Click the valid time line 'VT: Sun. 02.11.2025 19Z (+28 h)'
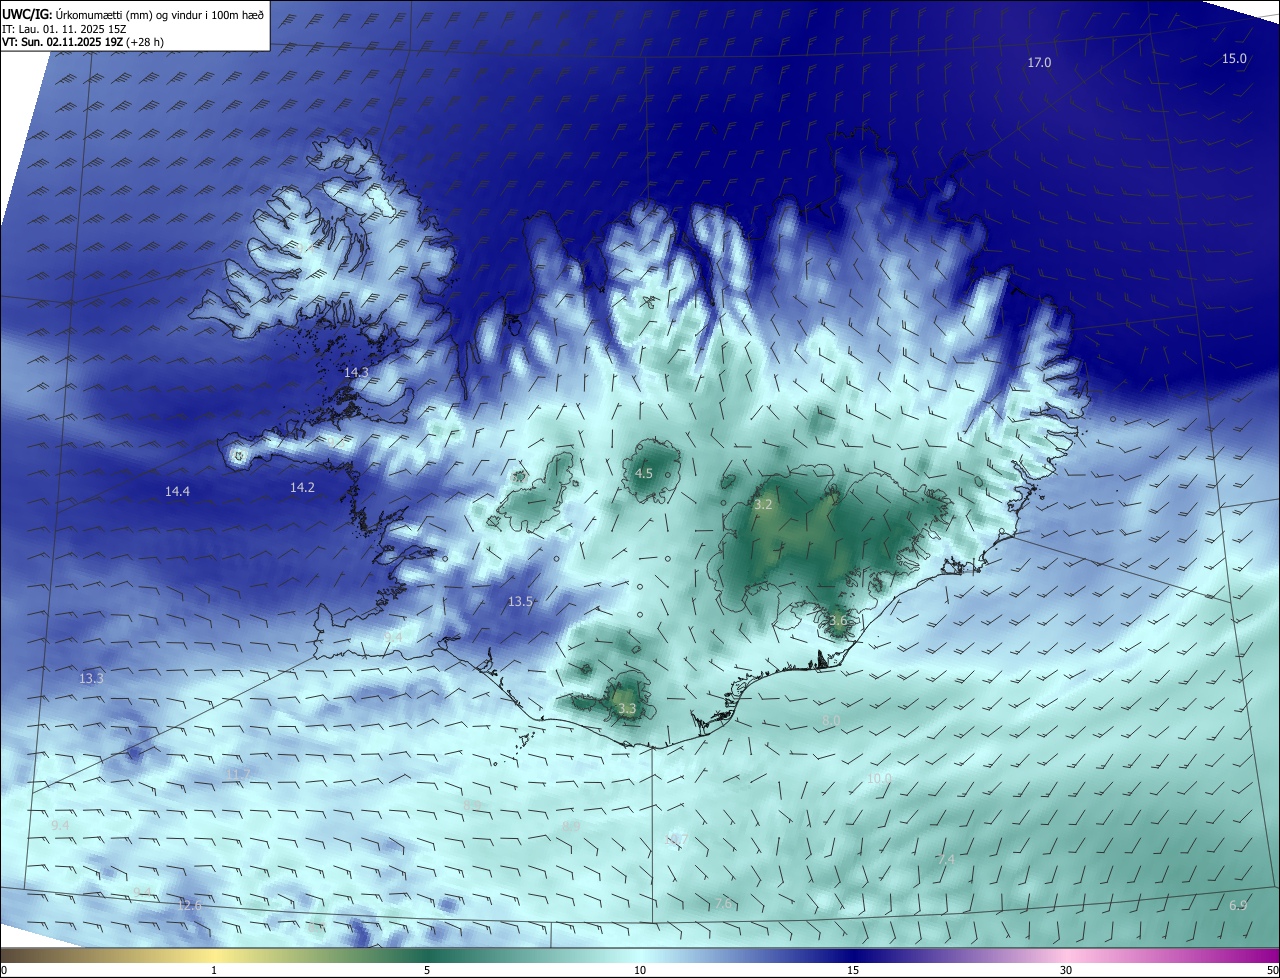 [x=83, y=42]
